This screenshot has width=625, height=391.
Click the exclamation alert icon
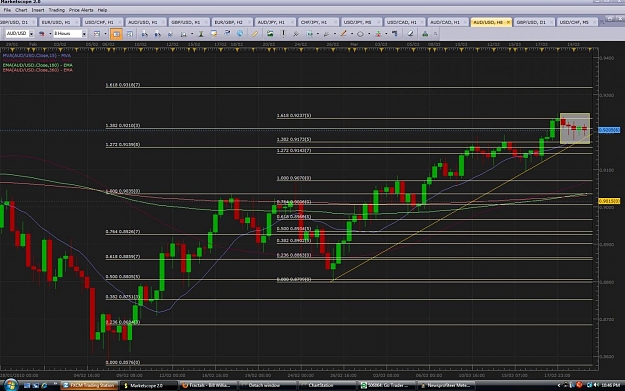click(283, 34)
